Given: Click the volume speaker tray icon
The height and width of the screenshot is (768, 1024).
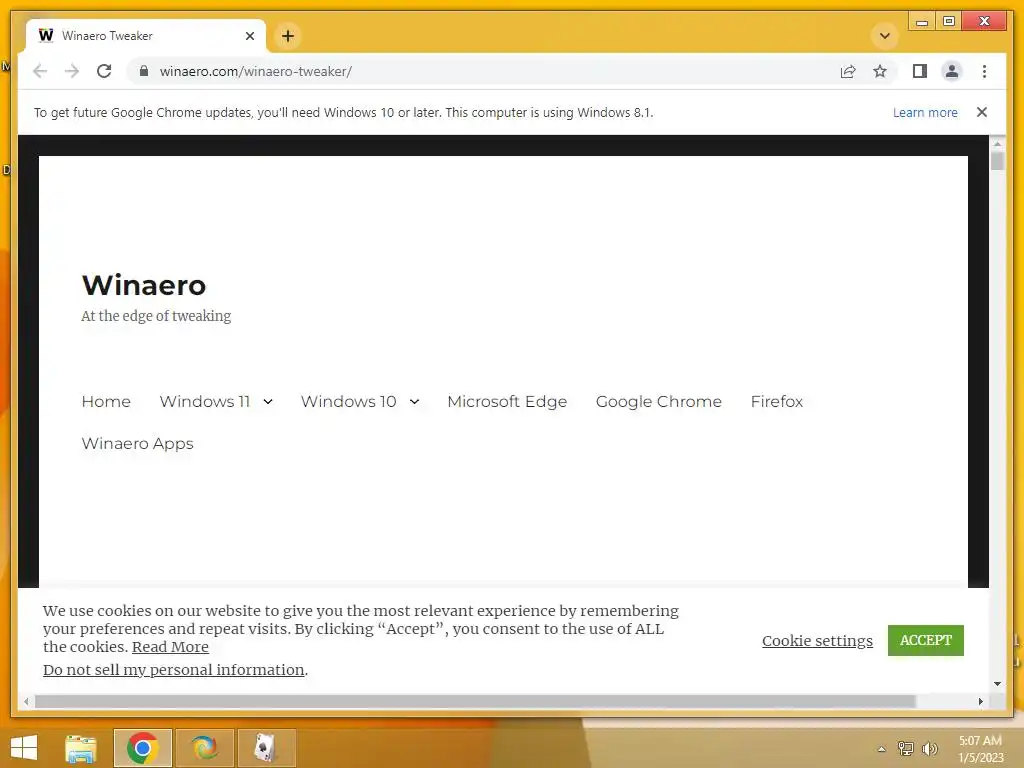Looking at the screenshot, I should pos(930,748).
